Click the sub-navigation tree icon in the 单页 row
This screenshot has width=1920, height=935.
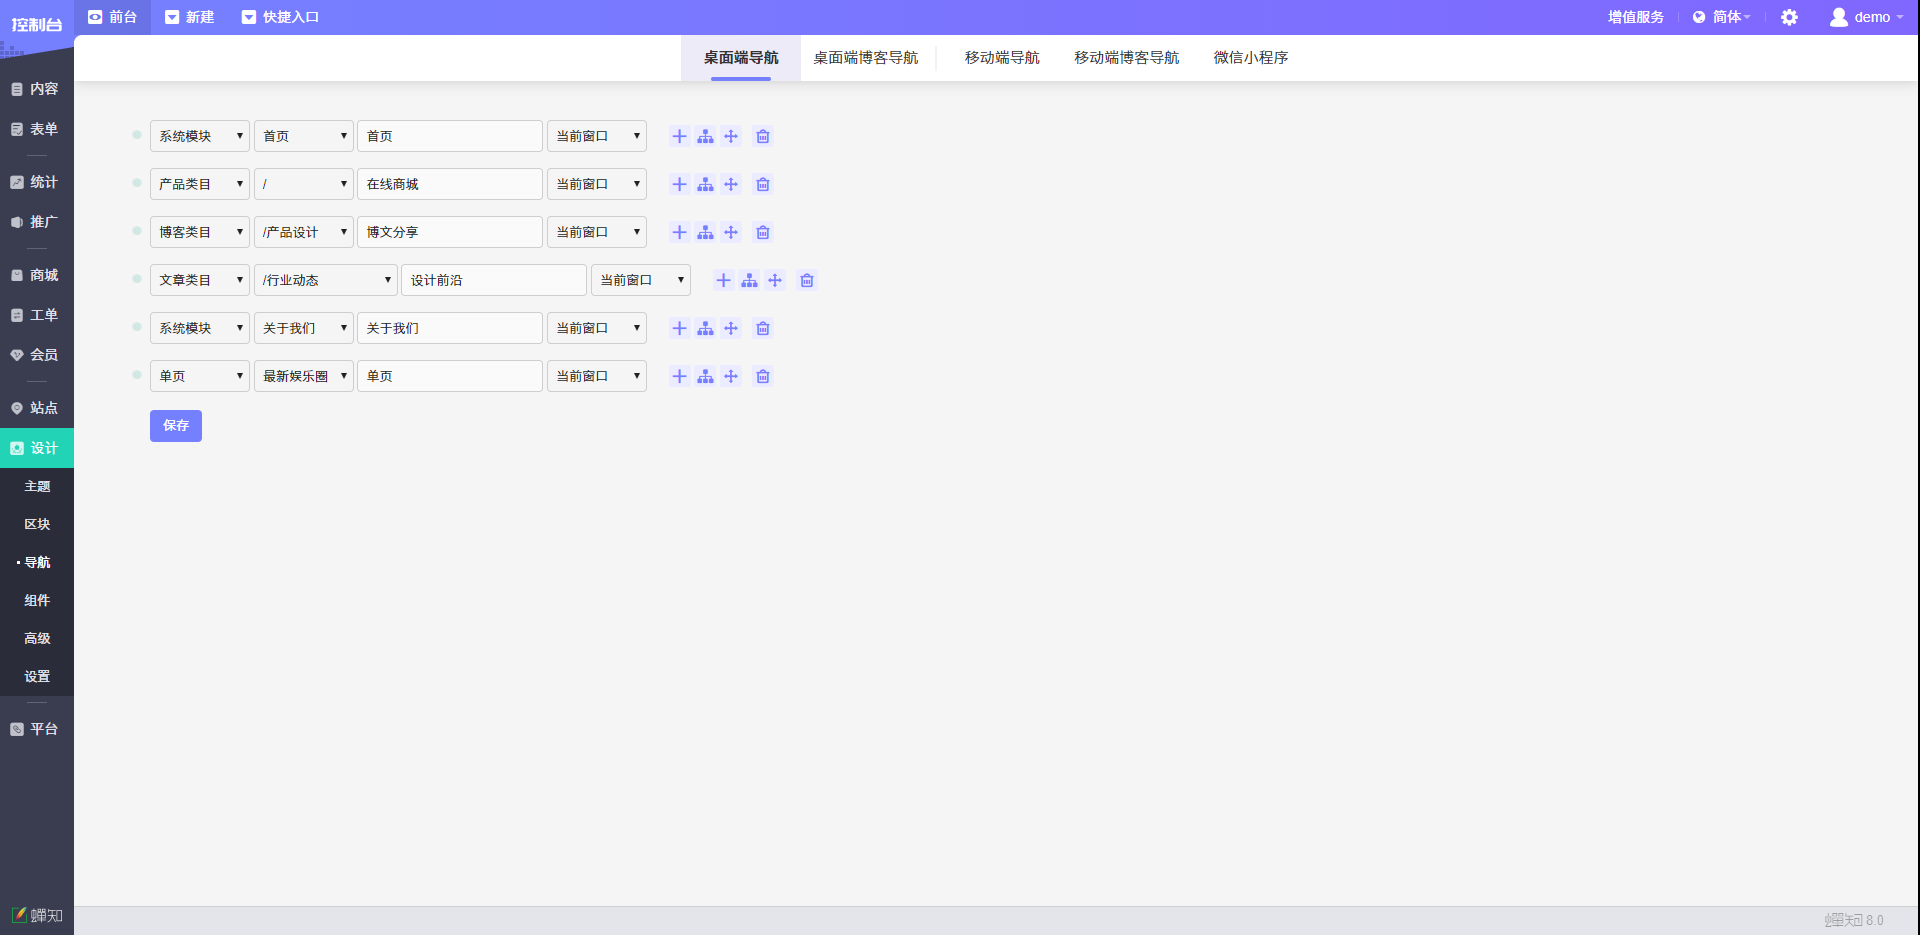705,376
